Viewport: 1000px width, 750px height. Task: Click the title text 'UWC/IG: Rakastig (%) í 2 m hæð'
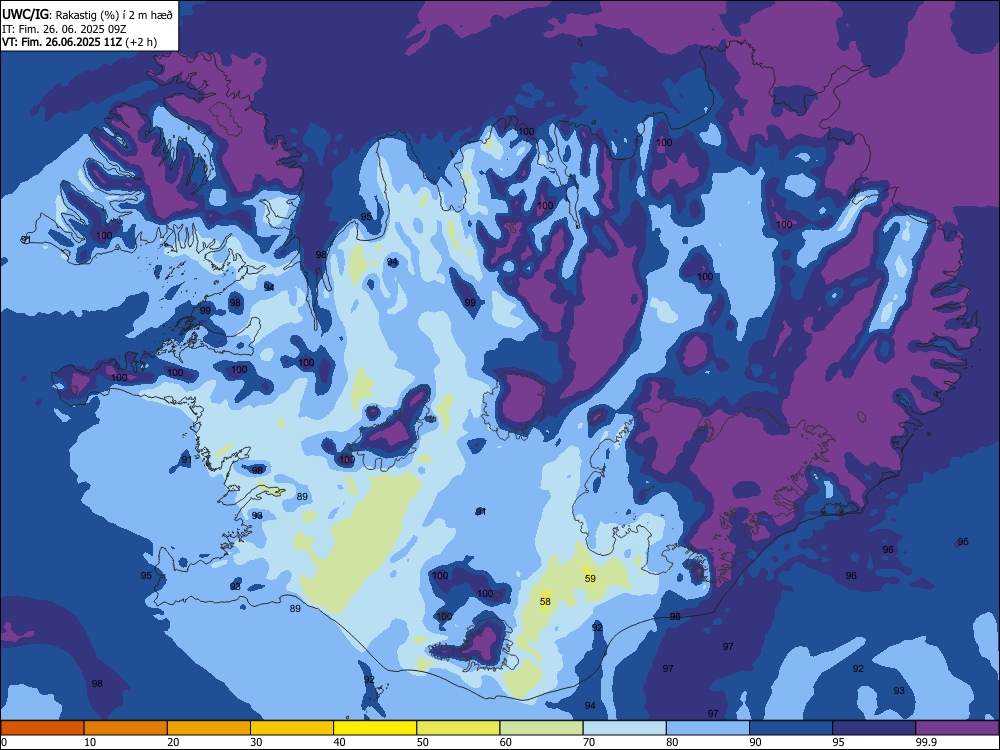(87, 14)
